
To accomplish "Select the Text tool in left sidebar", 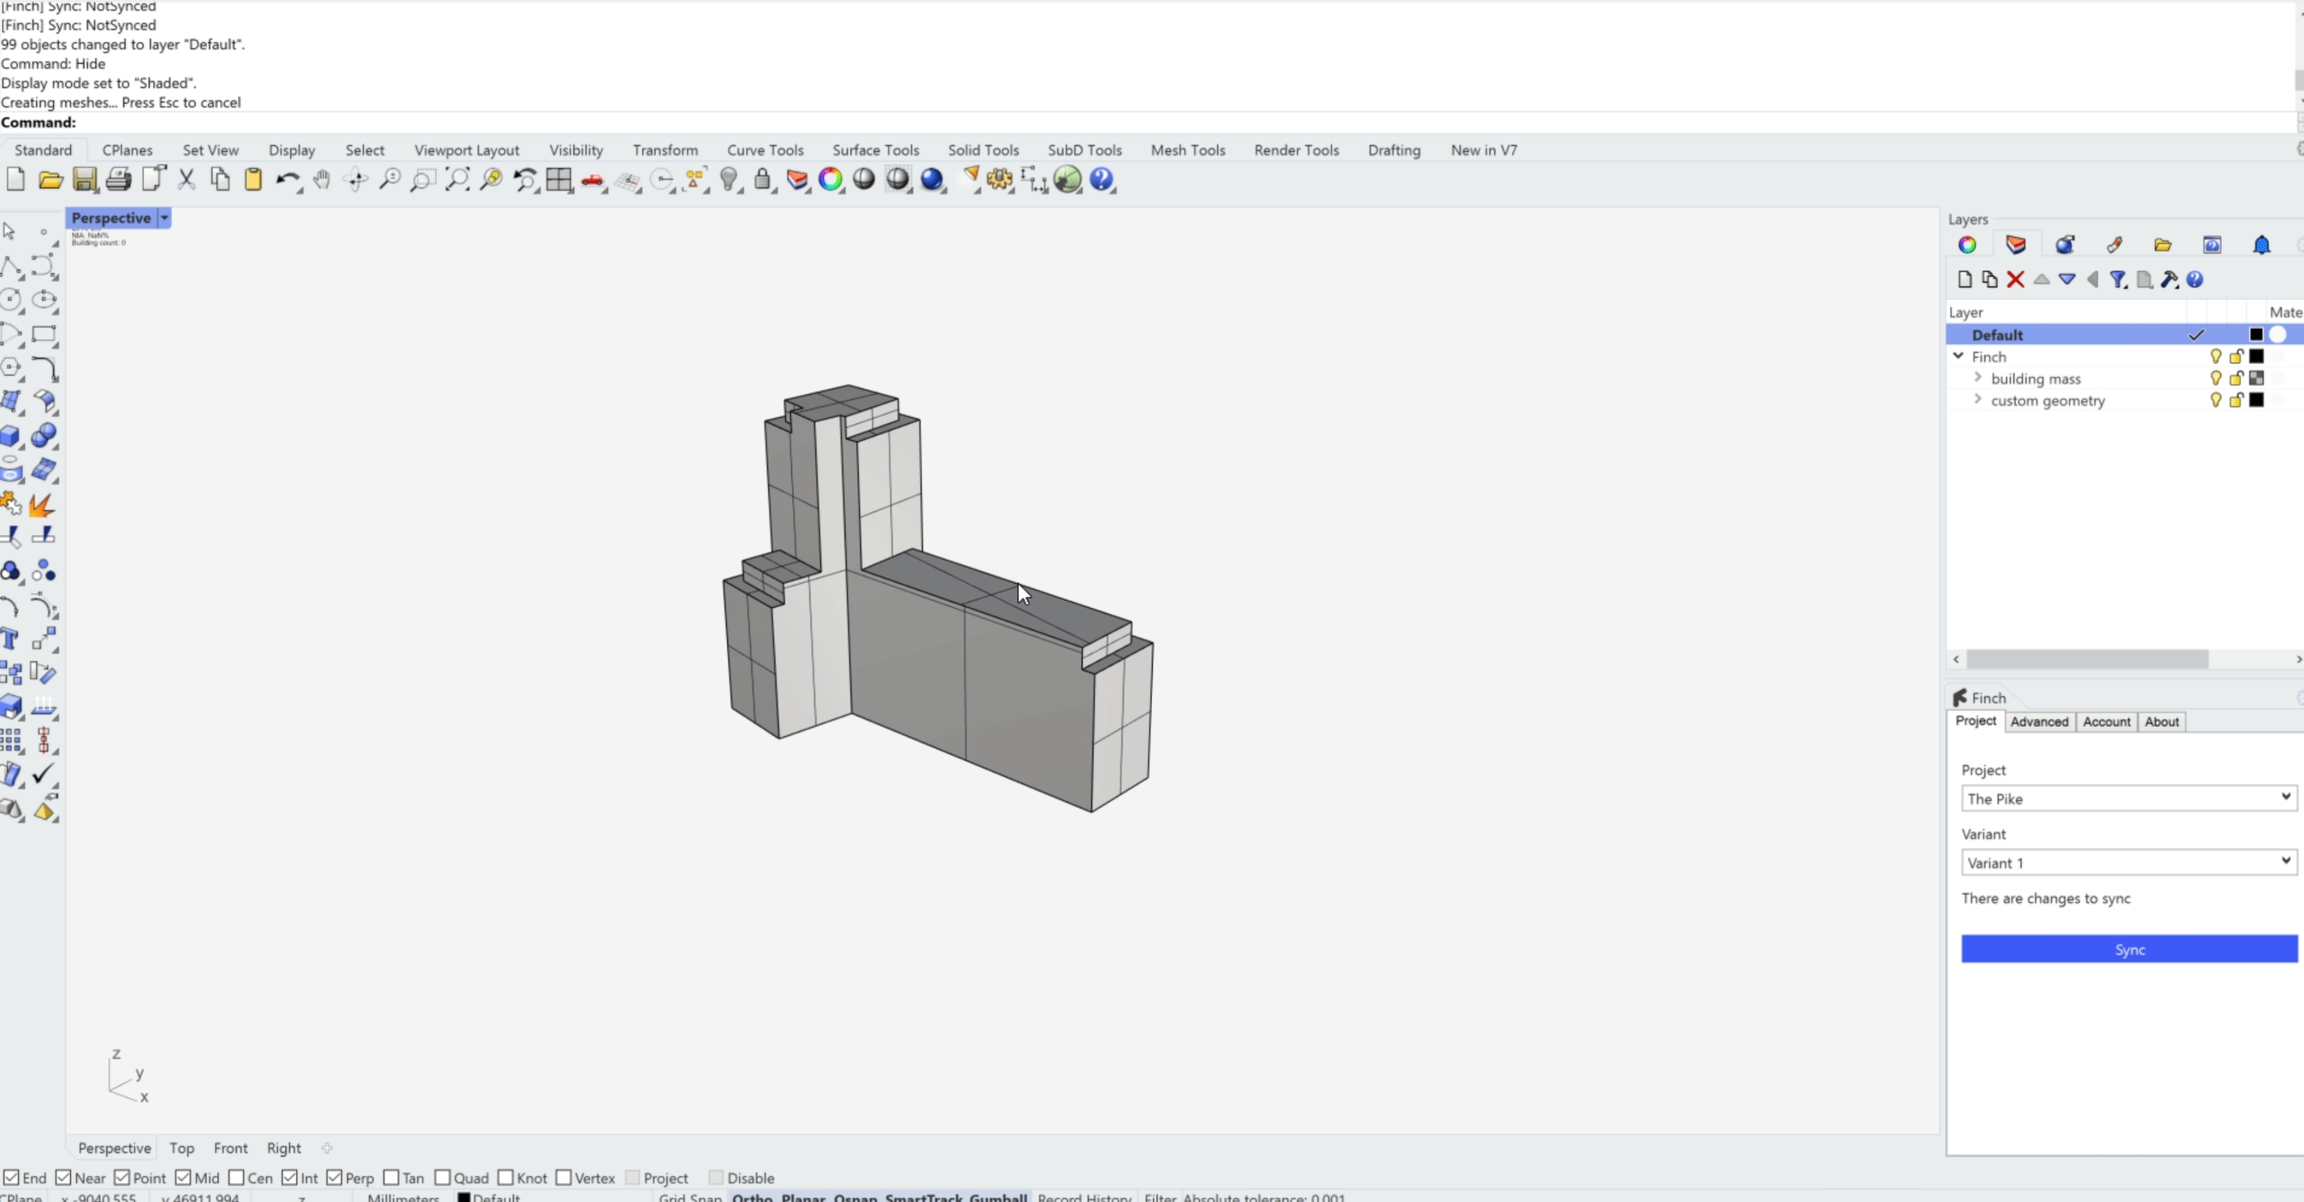I will click(11, 640).
